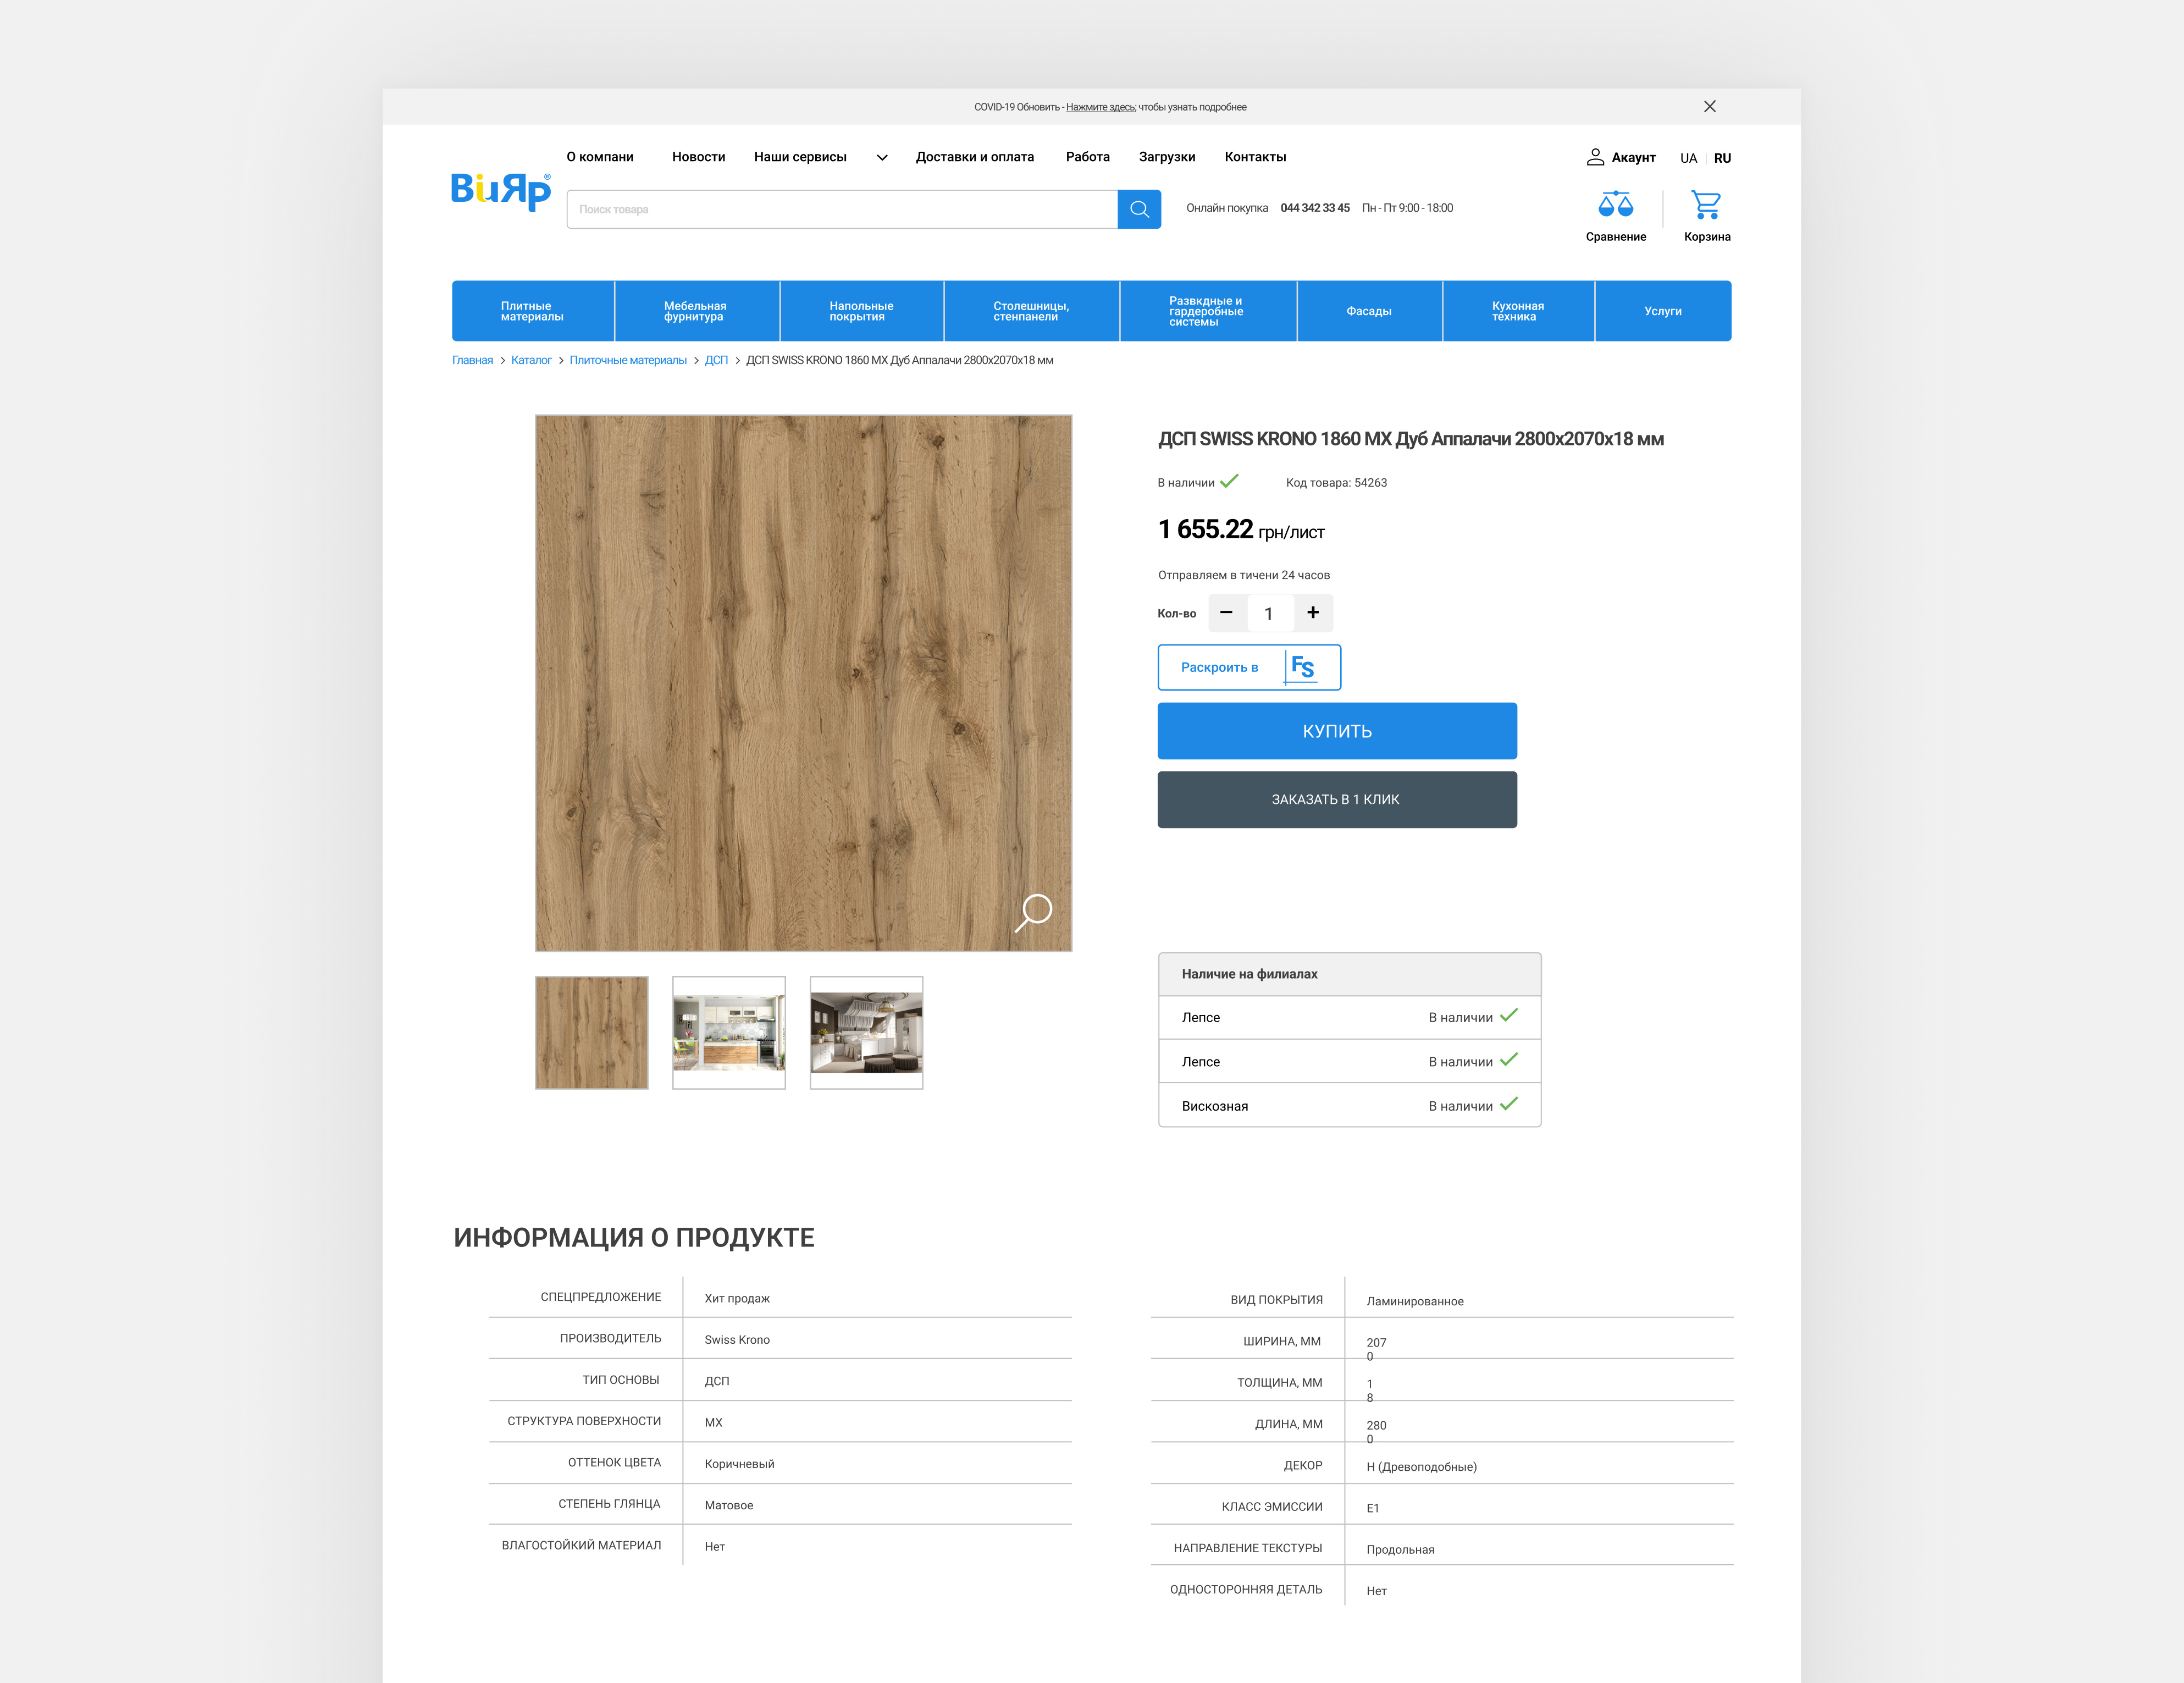The height and width of the screenshot is (1683, 2184).
Task: Close the COVID-19 notification bar
Action: coord(1710,106)
